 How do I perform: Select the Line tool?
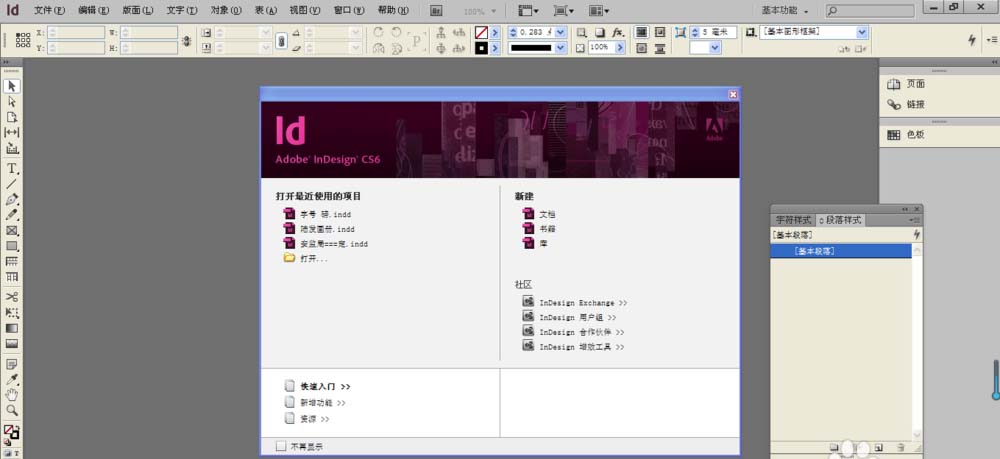[x=11, y=184]
